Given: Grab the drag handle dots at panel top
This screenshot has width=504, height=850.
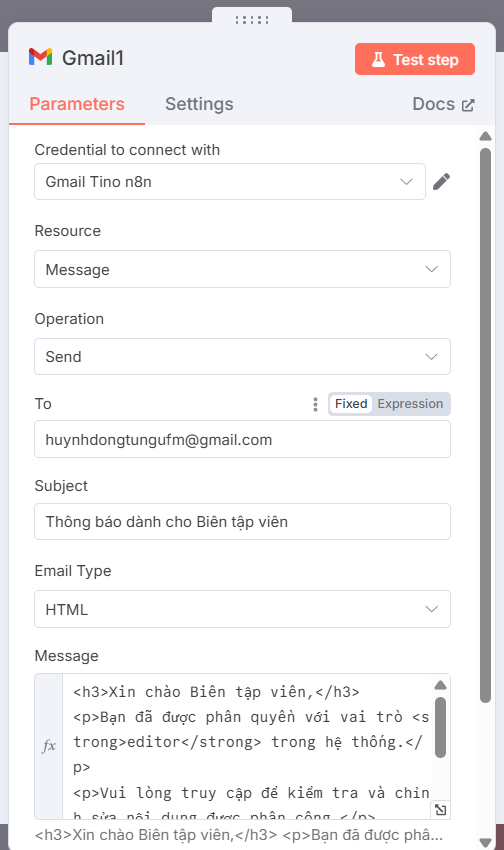Looking at the screenshot, I should click(252, 20).
